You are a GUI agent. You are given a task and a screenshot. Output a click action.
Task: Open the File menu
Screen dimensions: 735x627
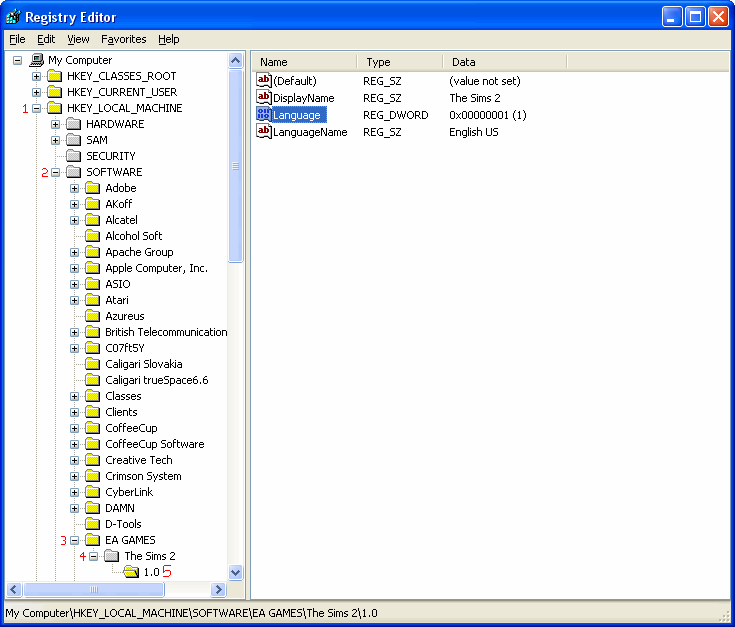click(x=17, y=39)
